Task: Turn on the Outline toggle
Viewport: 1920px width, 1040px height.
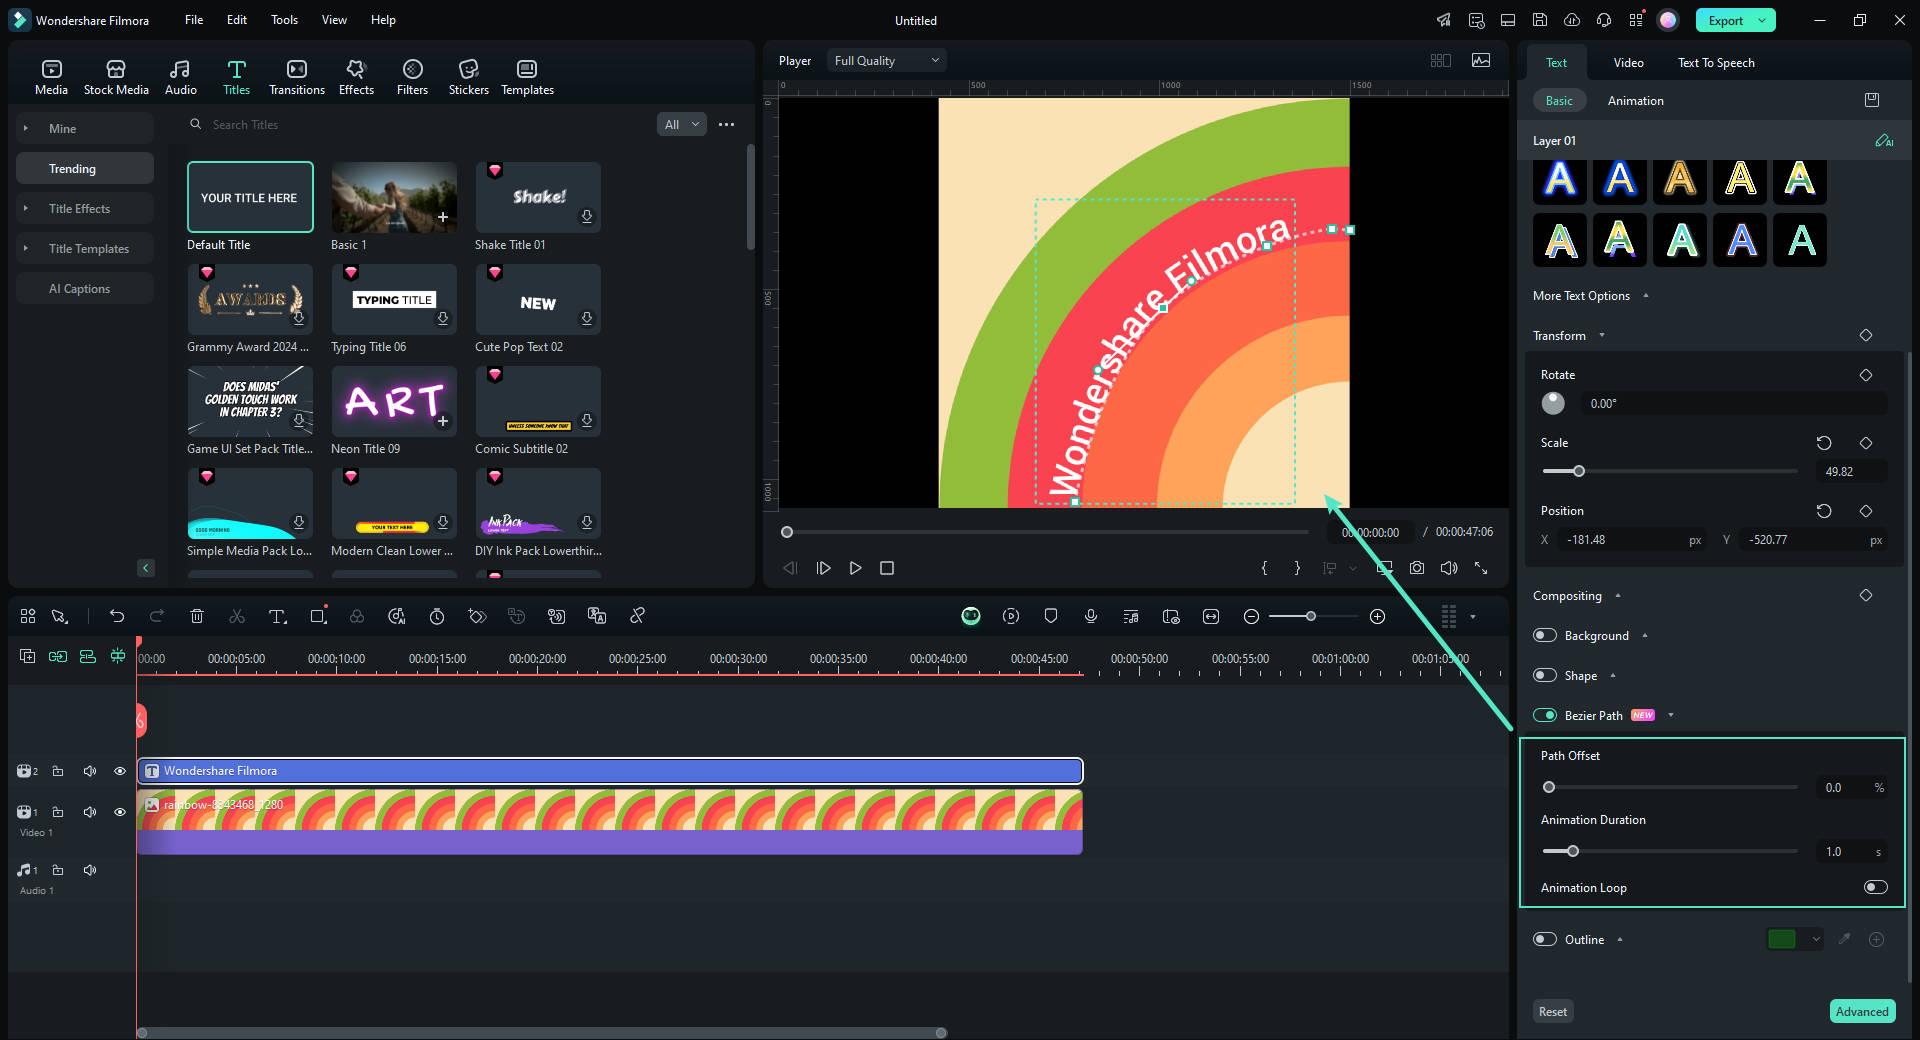Action: pyautogui.click(x=1545, y=939)
